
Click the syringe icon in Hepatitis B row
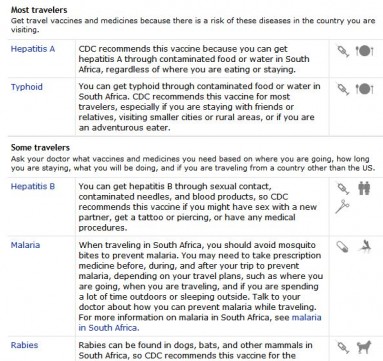(x=343, y=188)
